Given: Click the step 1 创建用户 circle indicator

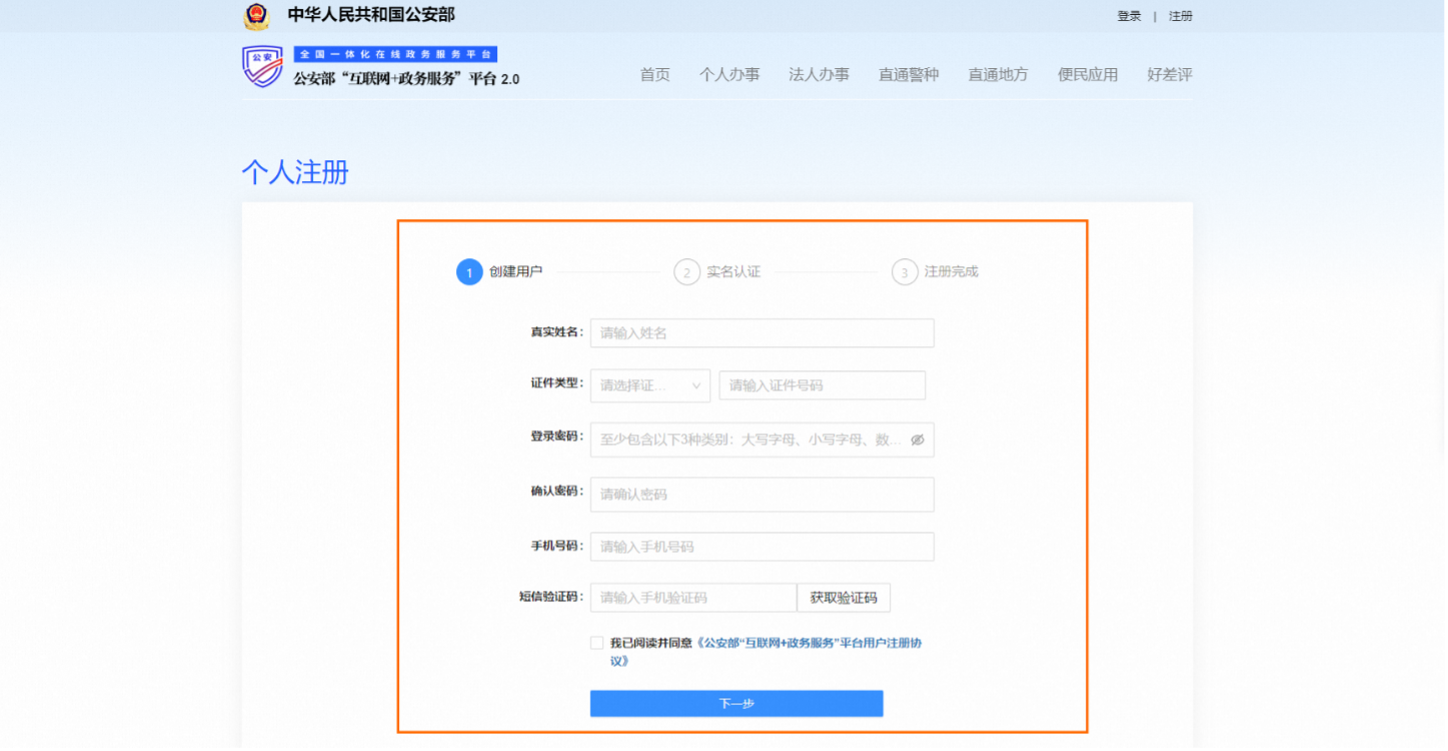Looking at the screenshot, I should pyautogui.click(x=469, y=271).
